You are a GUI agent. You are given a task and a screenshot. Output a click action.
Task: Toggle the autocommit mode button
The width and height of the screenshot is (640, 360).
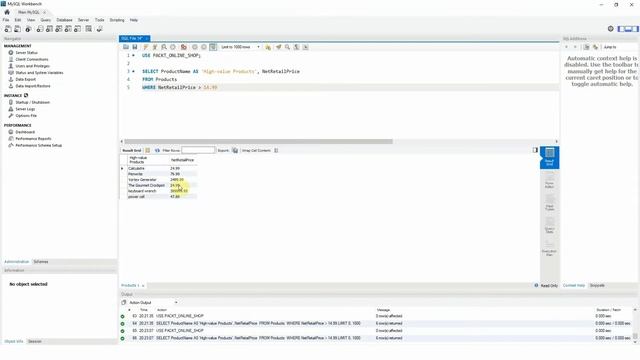(x=213, y=47)
